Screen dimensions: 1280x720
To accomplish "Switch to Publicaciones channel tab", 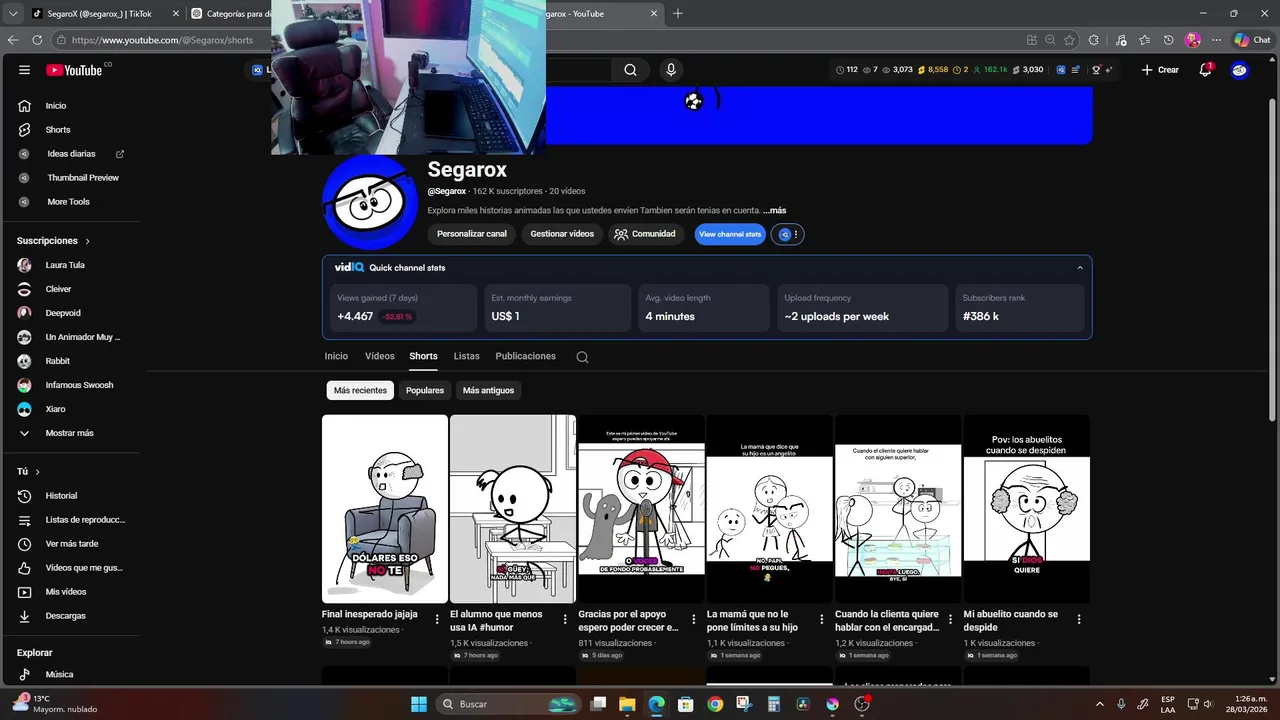I will click(526, 356).
